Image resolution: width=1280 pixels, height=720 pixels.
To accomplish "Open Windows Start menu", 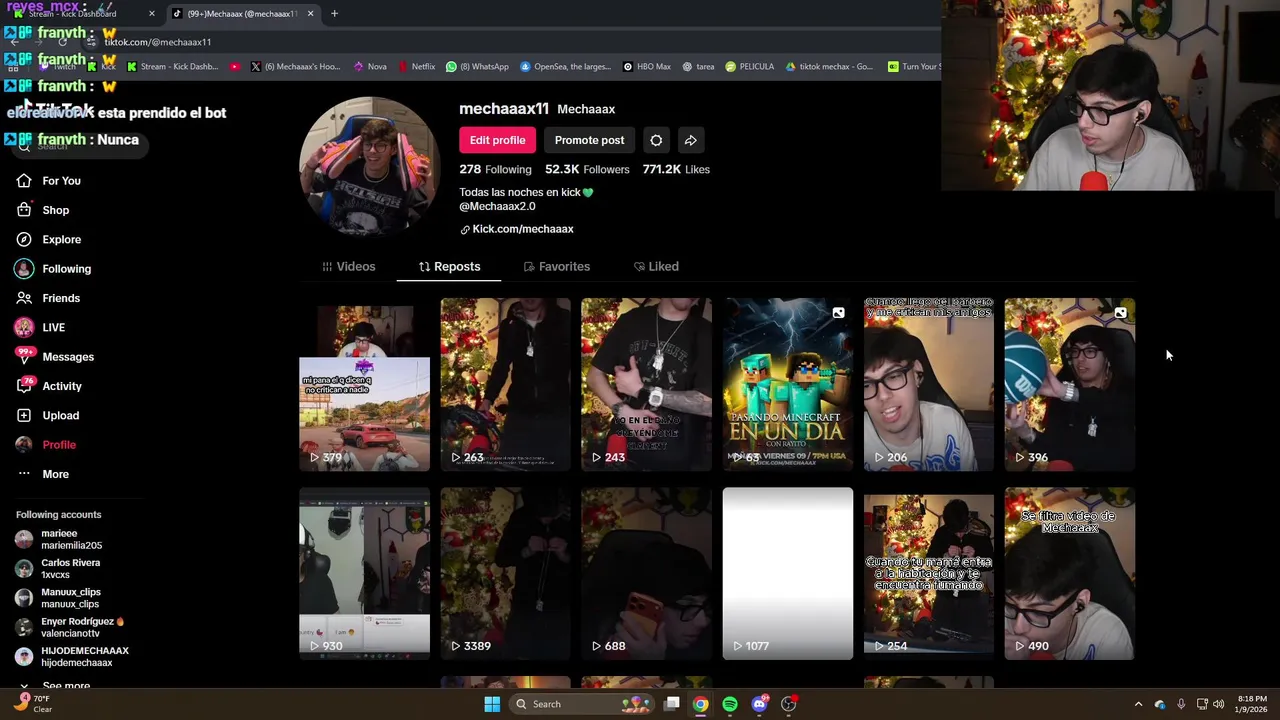I will [x=492, y=704].
